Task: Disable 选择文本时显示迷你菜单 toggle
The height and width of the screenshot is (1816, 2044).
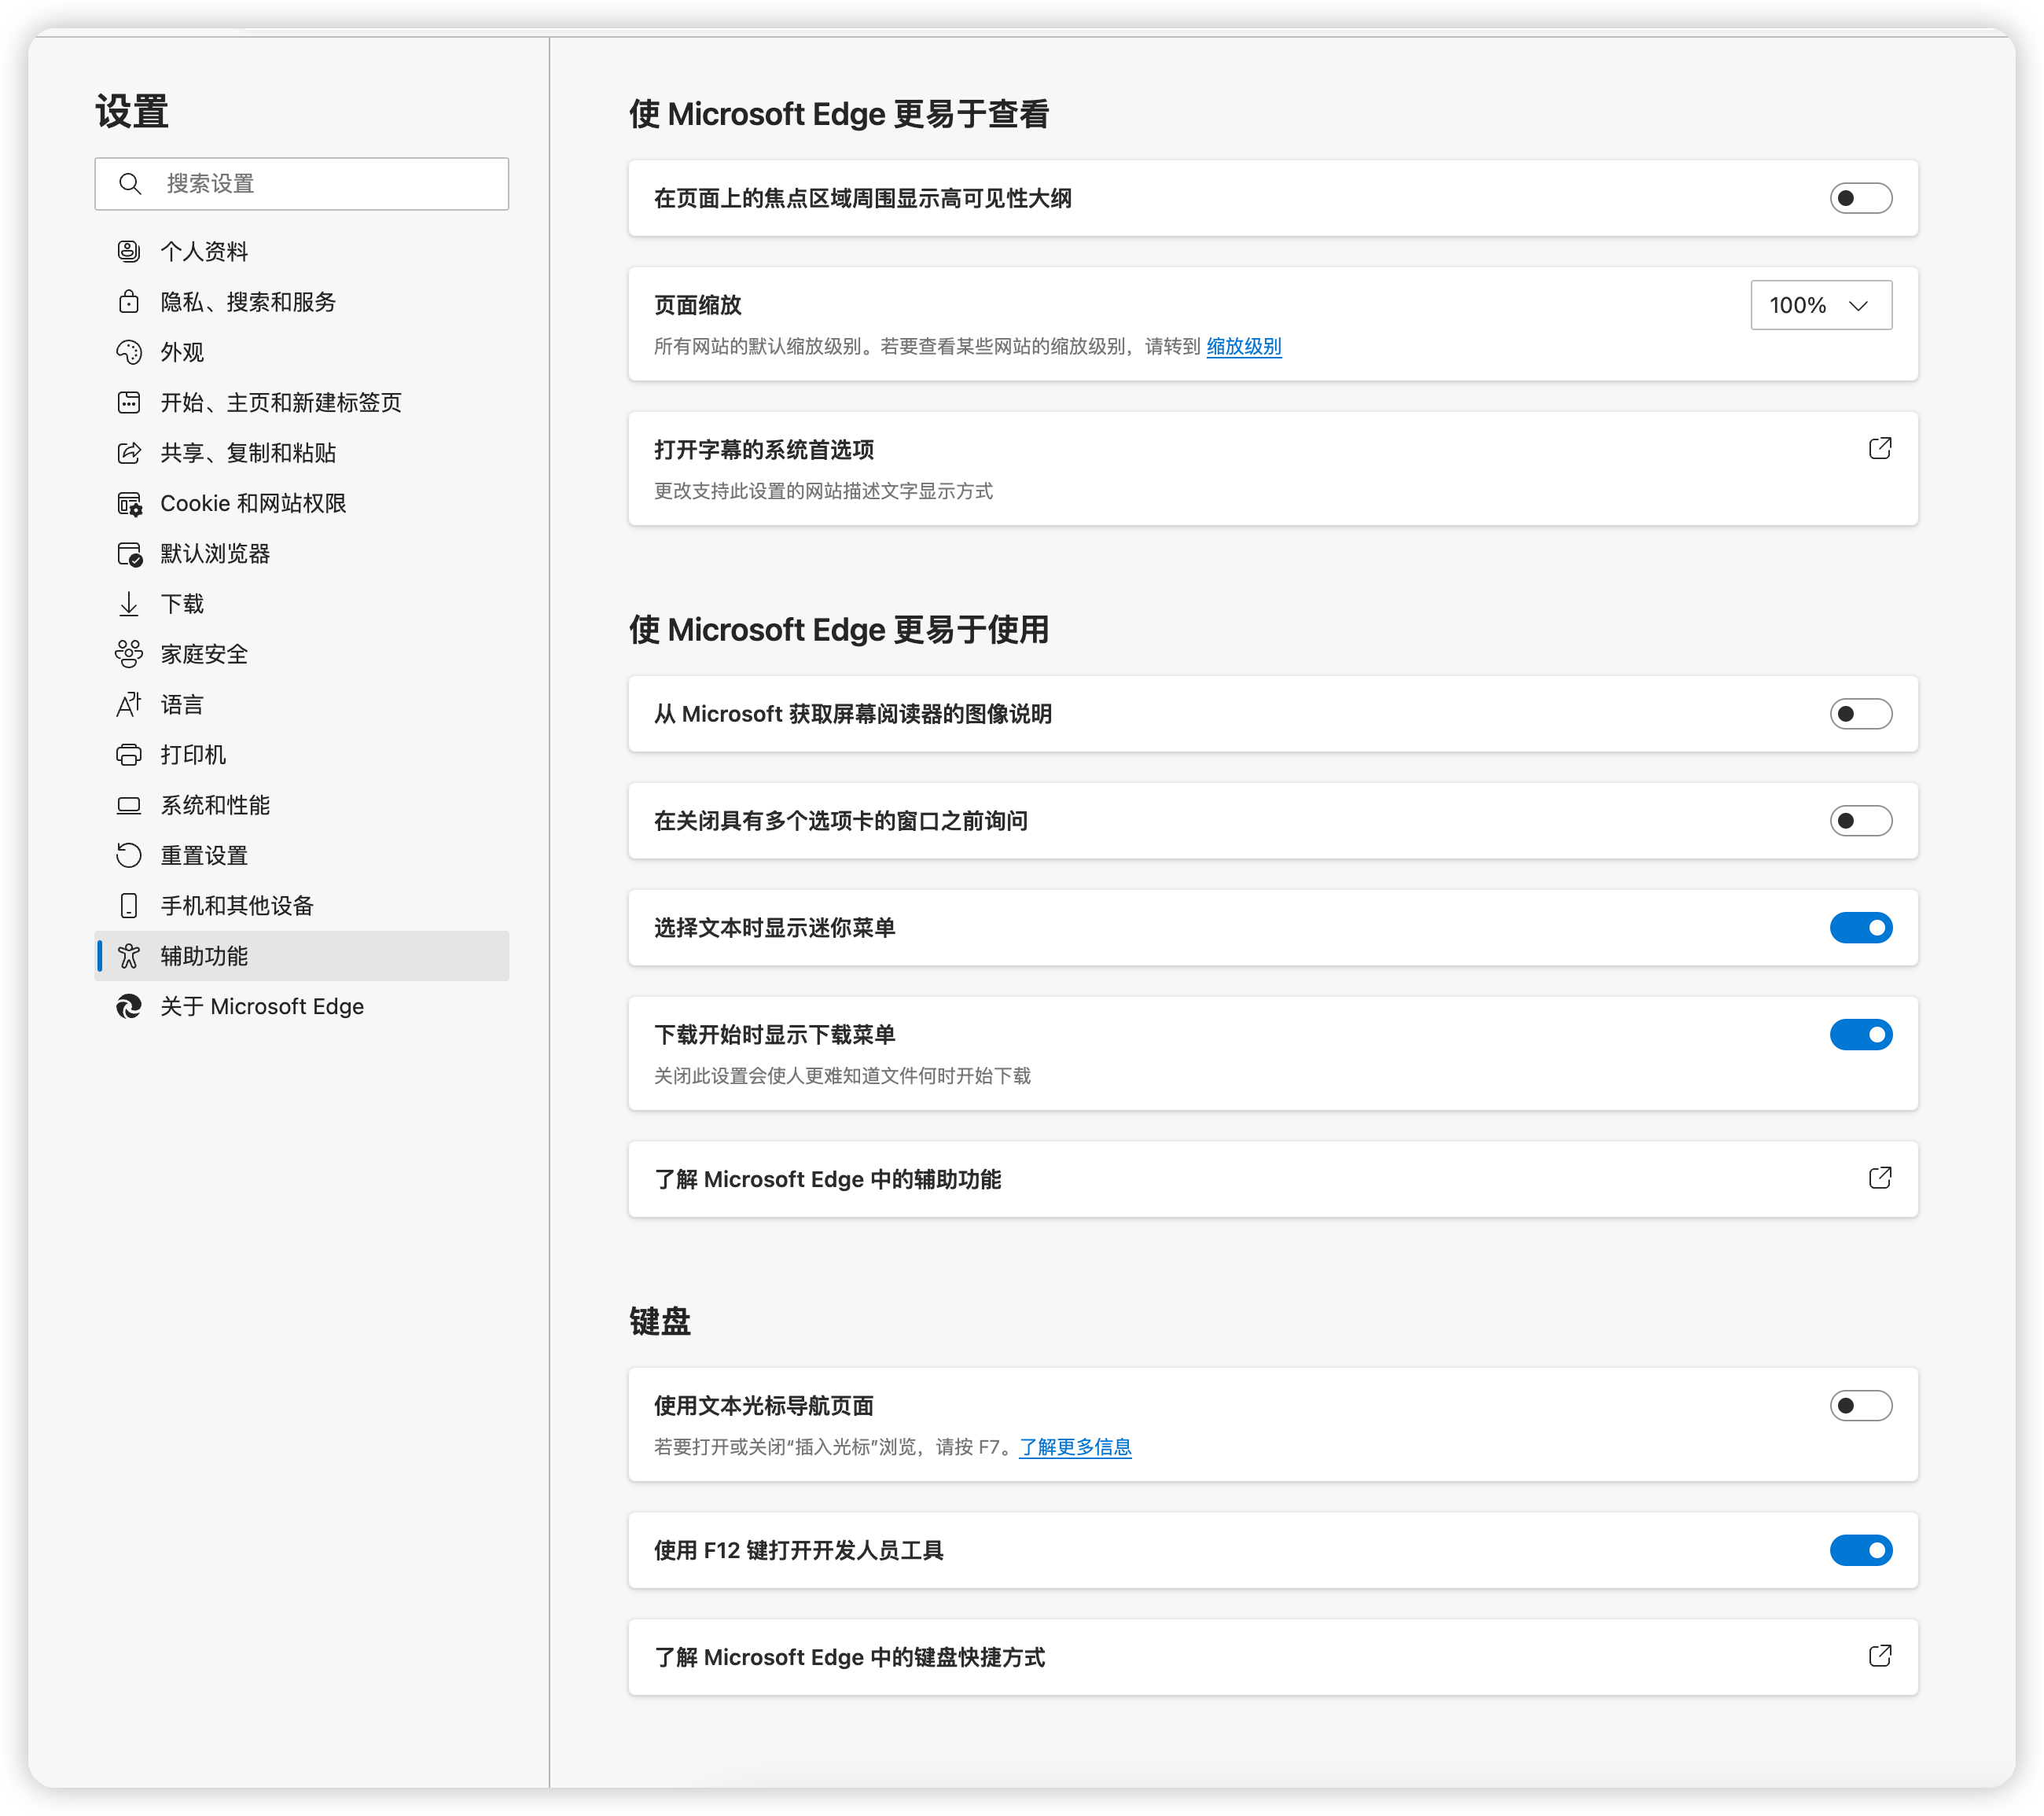Action: point(1861,927)
